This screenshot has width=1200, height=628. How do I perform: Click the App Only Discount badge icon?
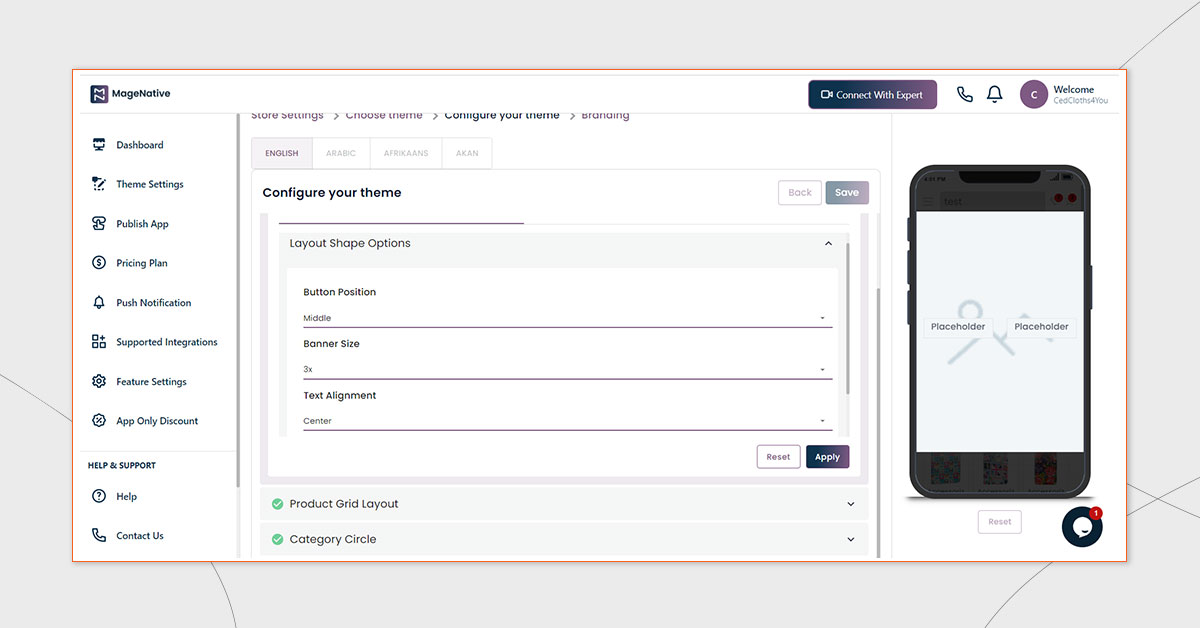(x=99, y=421)
